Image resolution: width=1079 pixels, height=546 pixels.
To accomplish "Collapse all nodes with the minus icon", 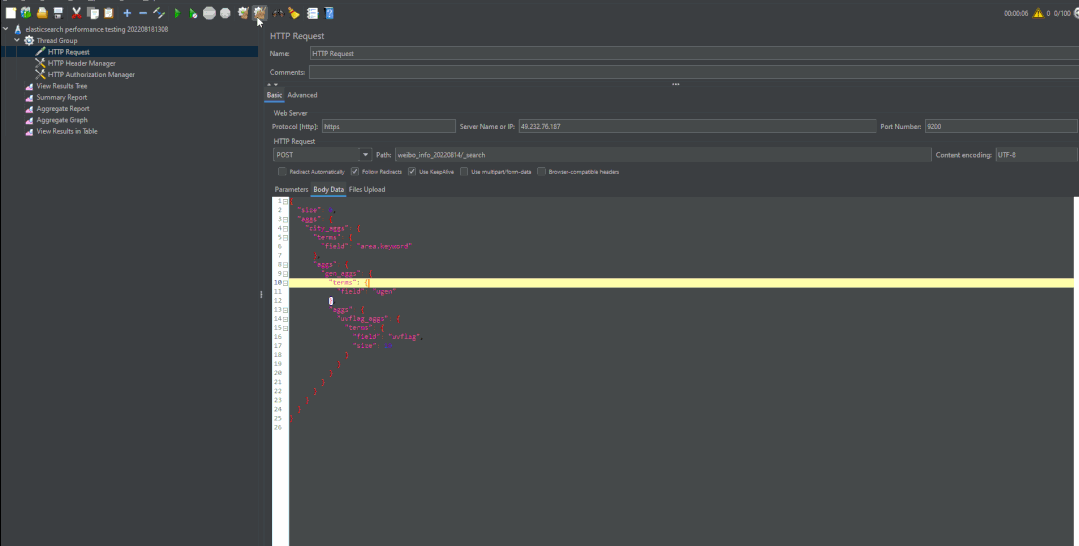I will [x=143, y=13].
